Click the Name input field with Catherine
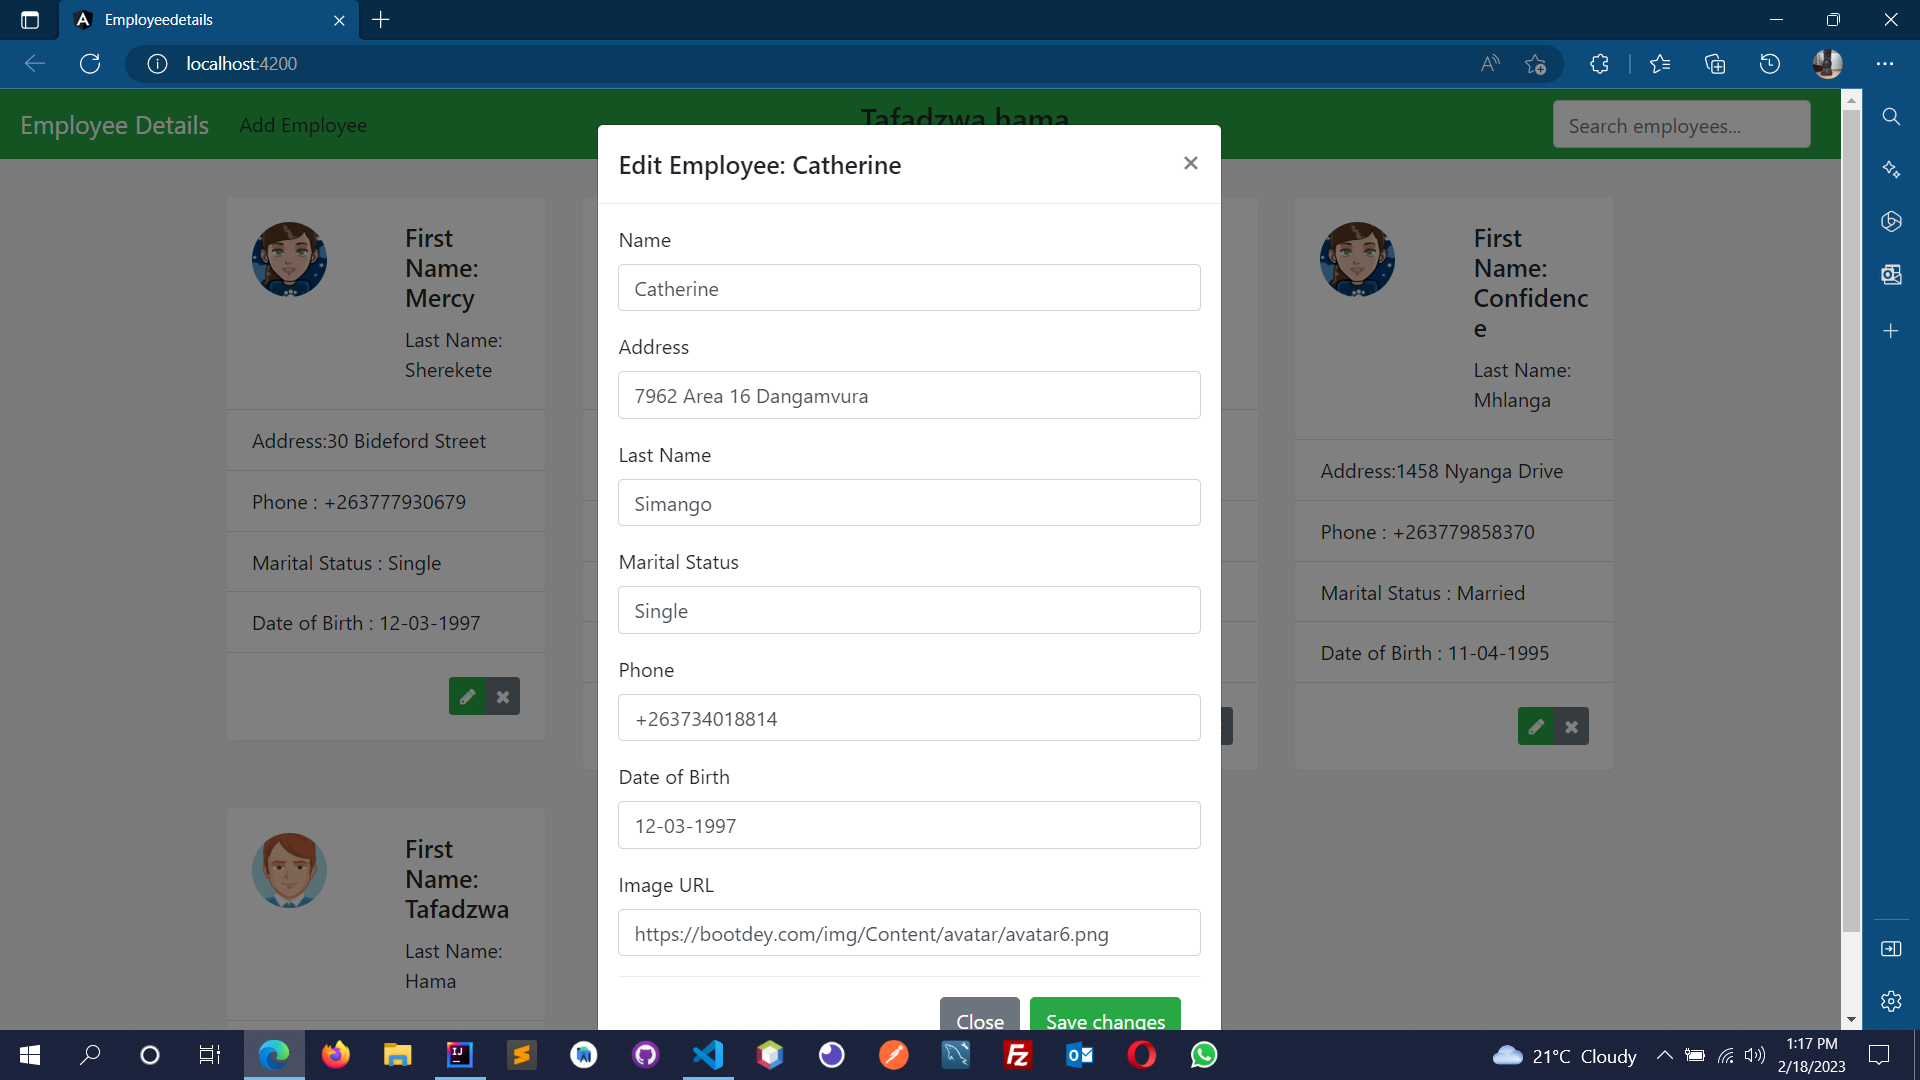Image resolution: width=1920 pixels, height=1080 pixels. pos(909,288)
